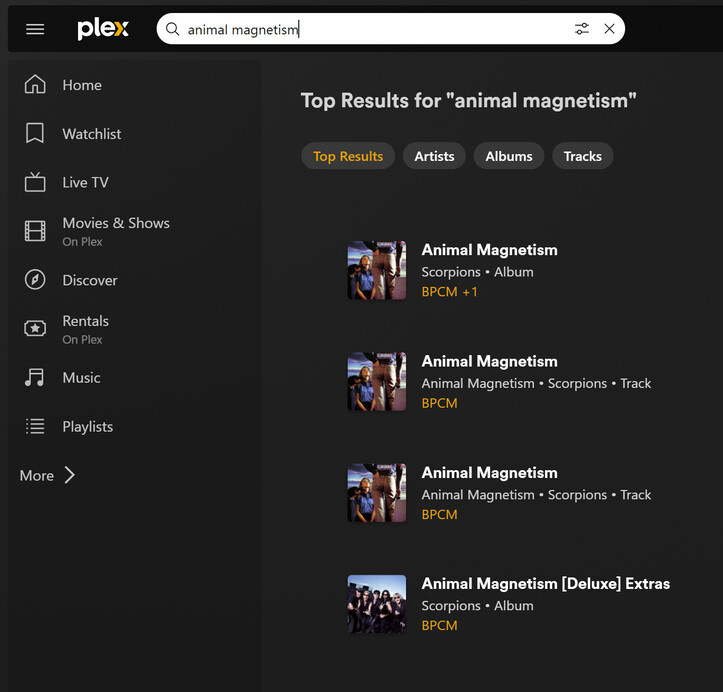Click into the search field text
The height and width of the screenshot is (692, 723).
pyautogui.click(x=243, y=30)
